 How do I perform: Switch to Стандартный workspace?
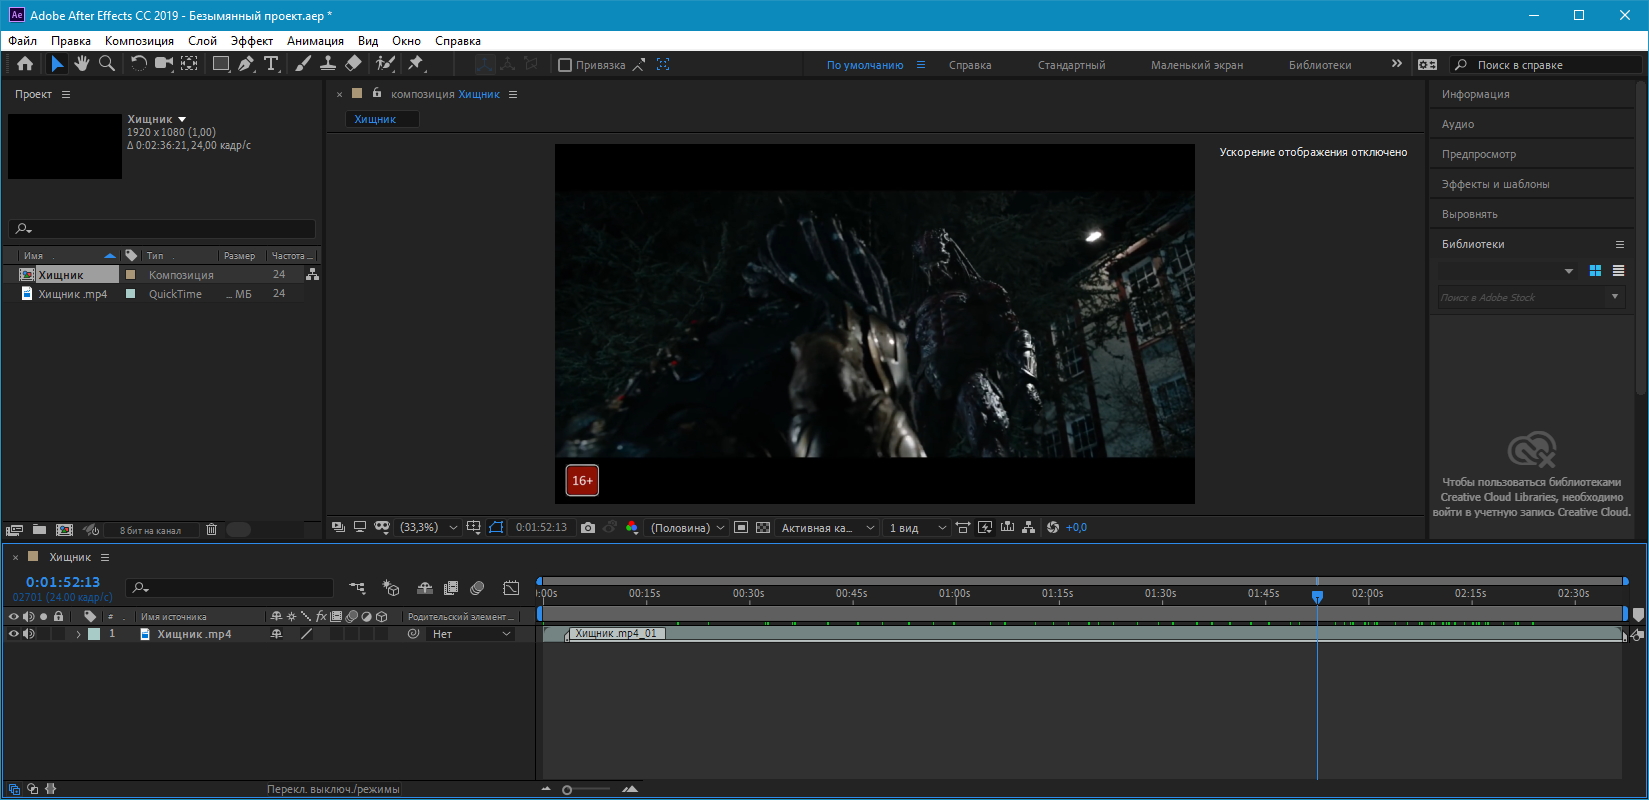pos(1071,65)
